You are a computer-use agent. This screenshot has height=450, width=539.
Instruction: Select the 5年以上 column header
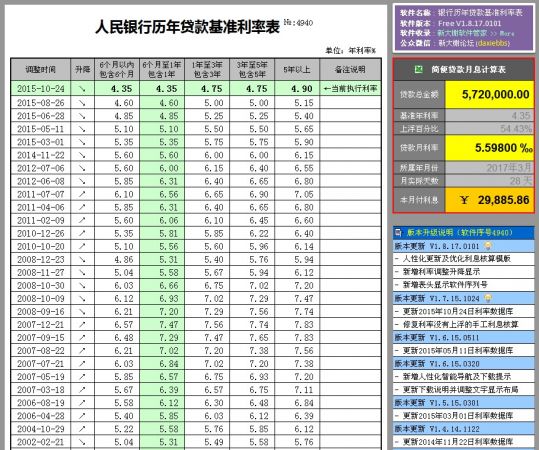click(x=297, y=69)
